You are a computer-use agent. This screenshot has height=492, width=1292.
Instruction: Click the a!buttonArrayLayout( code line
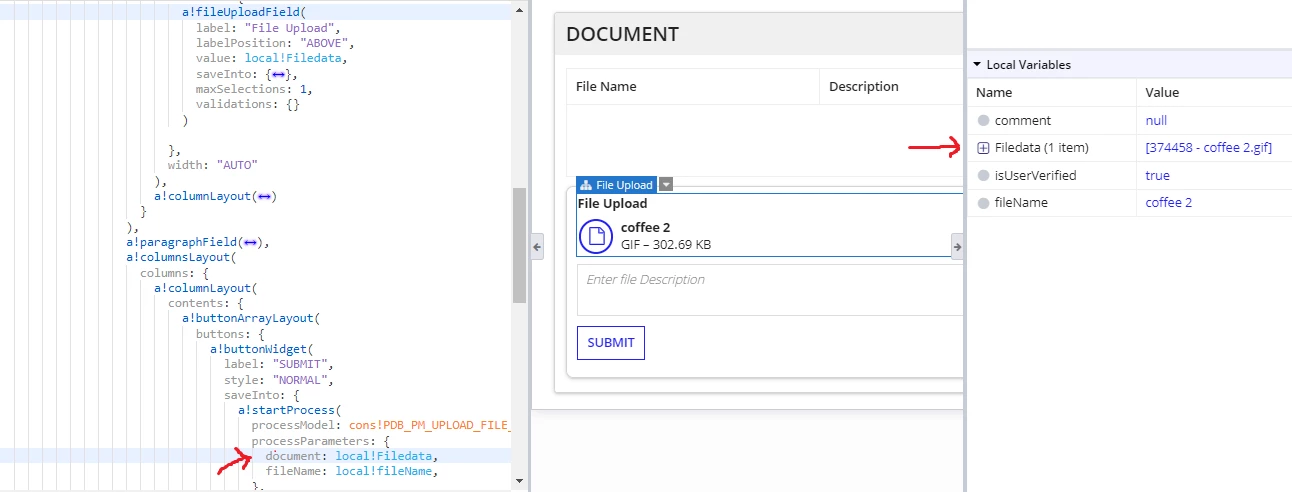(x=251, y=318)
